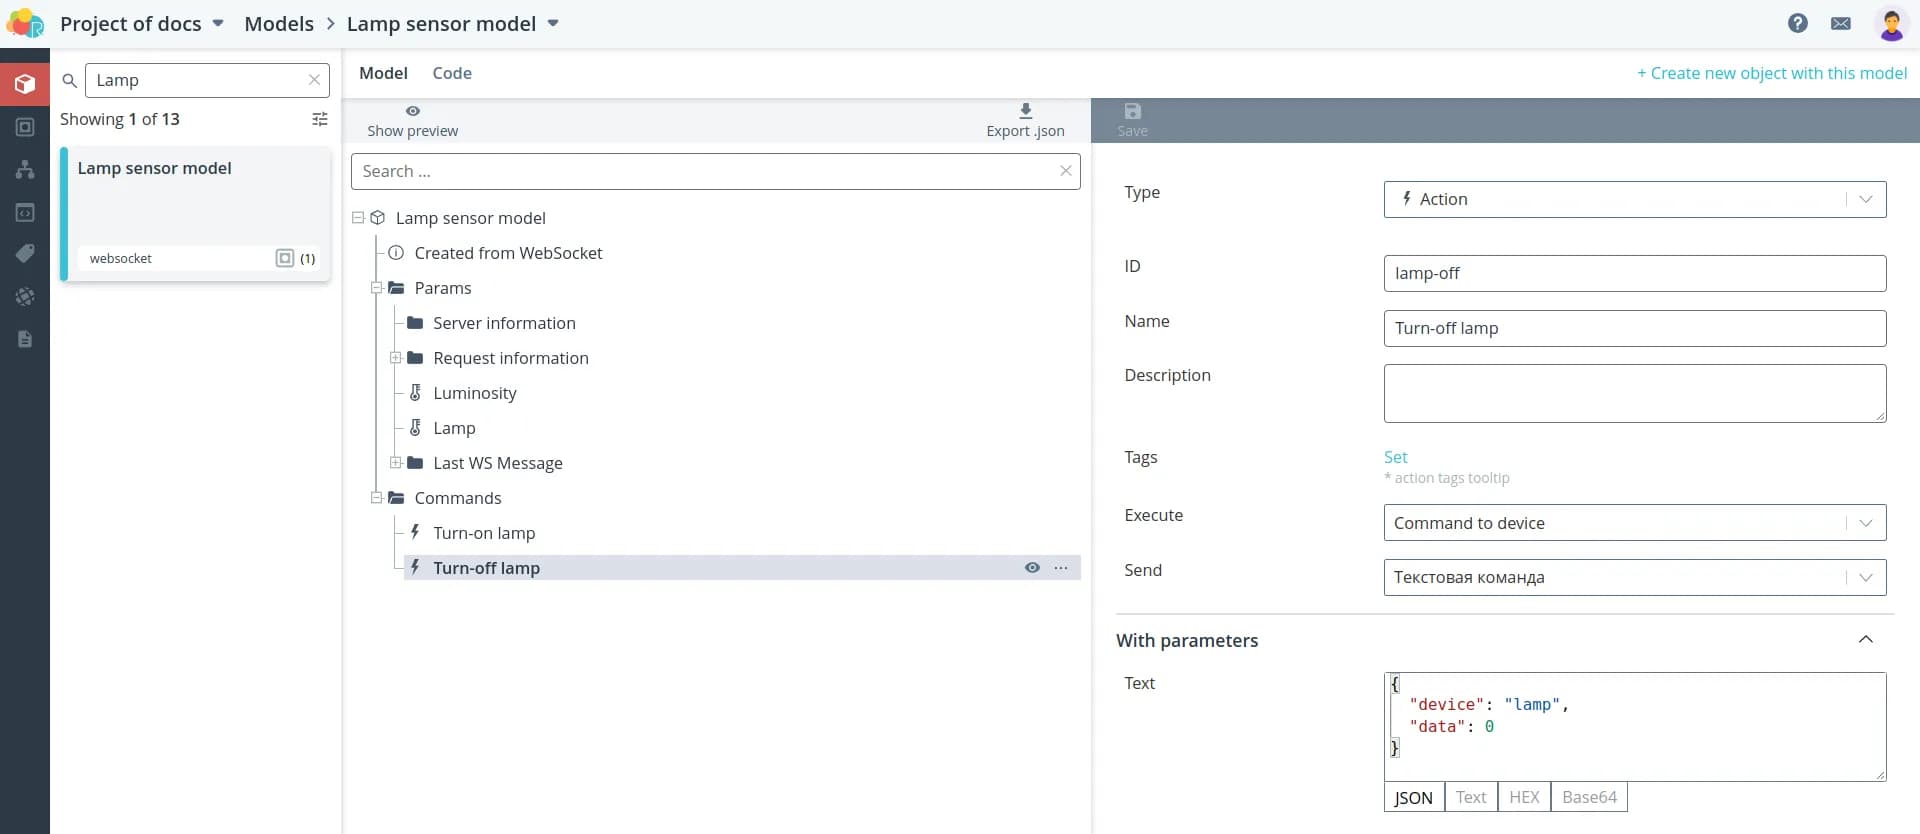This screenshot has width=1920, height=834.
Task: Click the ID input field
Action: pyautogui.click(x=1634, y=273)
